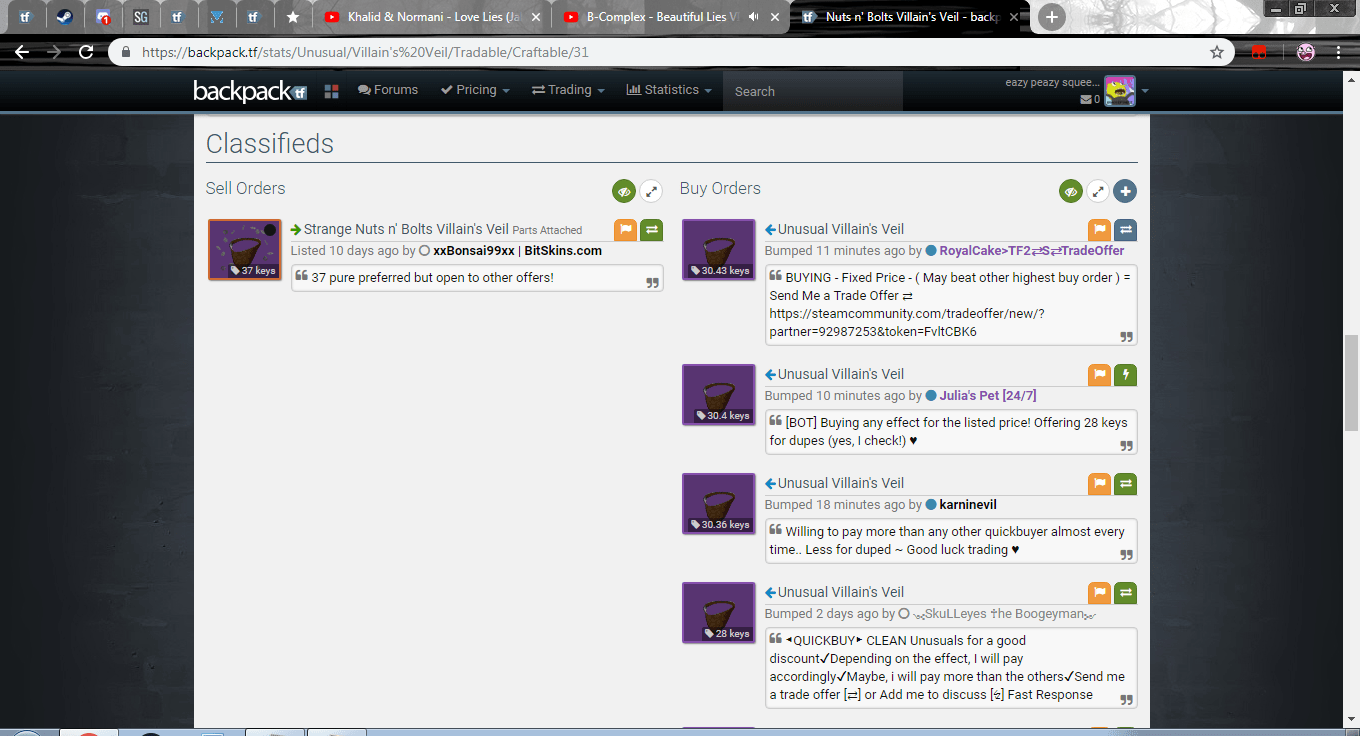Screen dimensions: 1360x736
Task: Switch to the SG pinned tab
Action: (x=140, y=17)
